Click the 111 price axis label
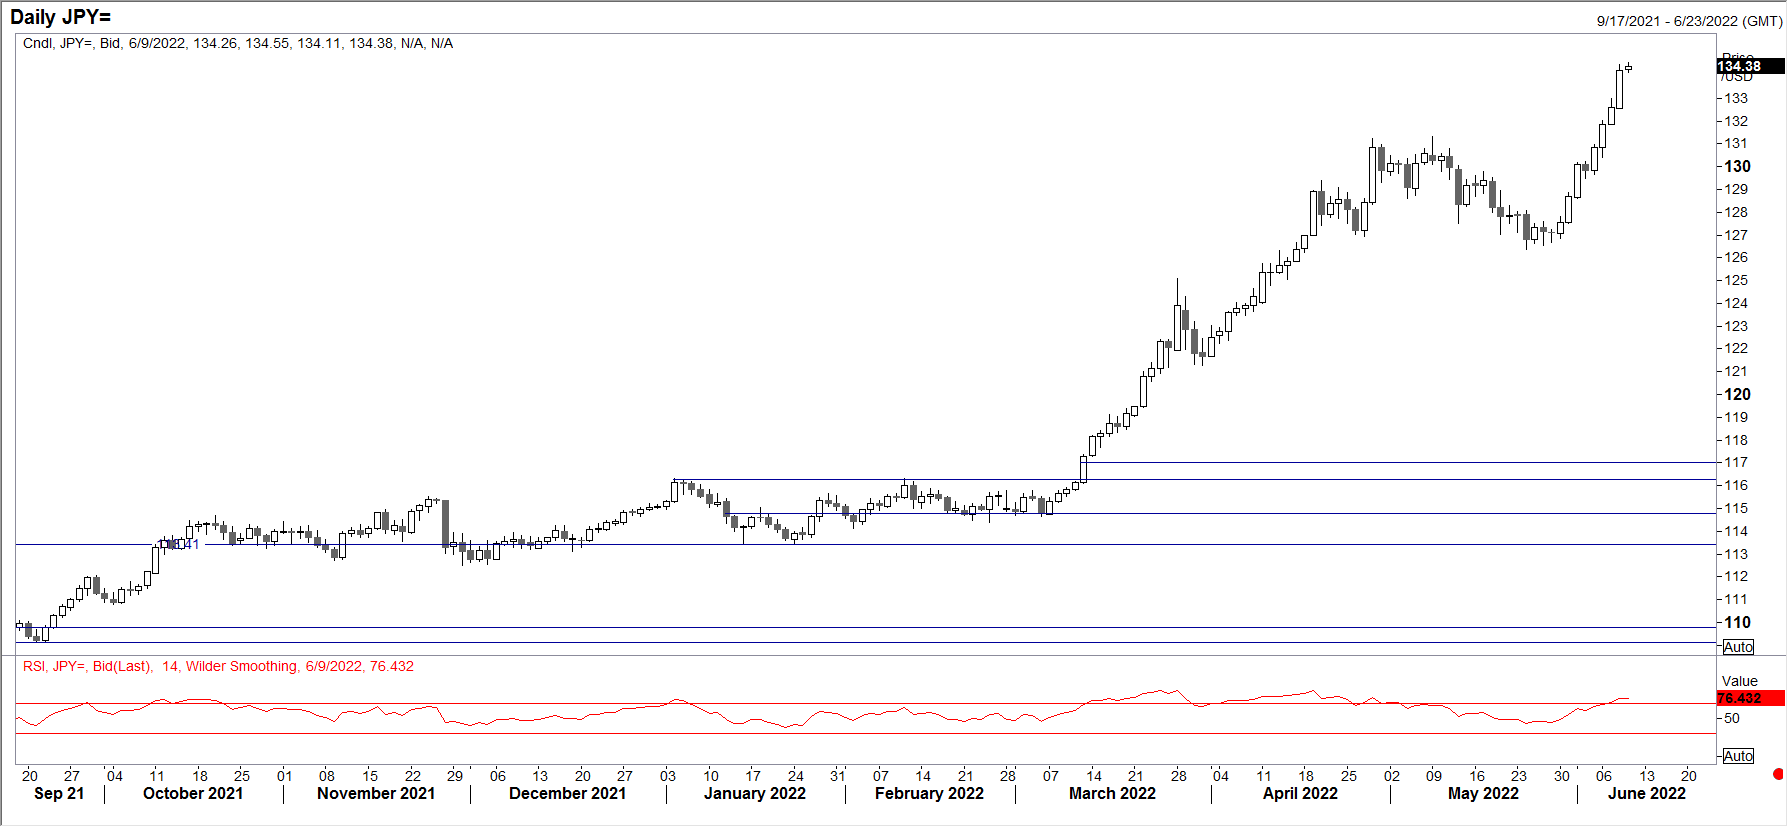1788x827 pixels. pos(1736,599)
